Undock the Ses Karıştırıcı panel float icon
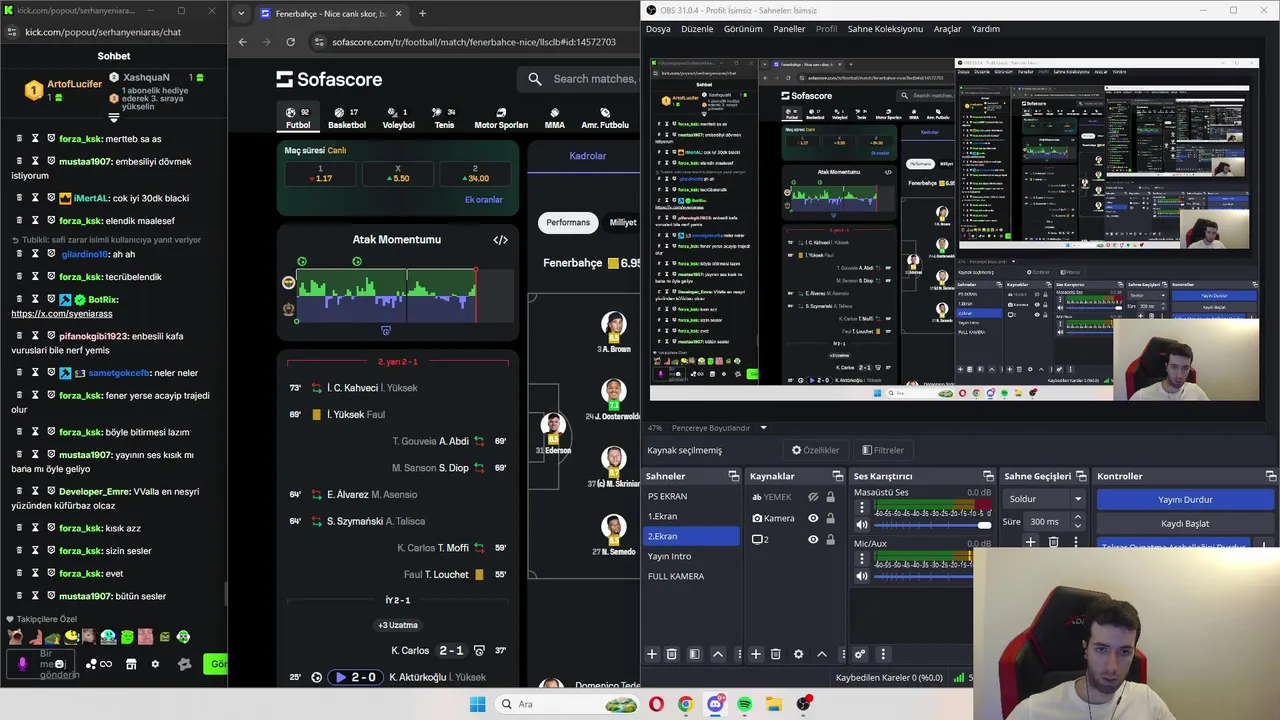This screenshot has width=1280, height=720. 988,476
